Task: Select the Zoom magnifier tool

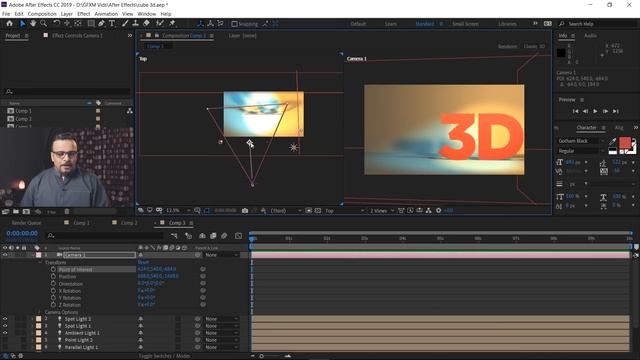Action: 43,24
